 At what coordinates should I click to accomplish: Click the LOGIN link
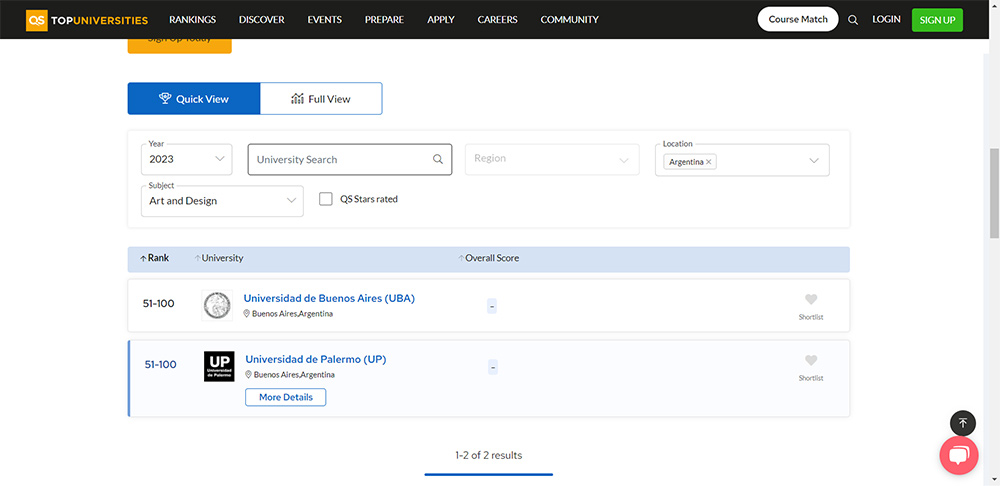coord(886,20)
